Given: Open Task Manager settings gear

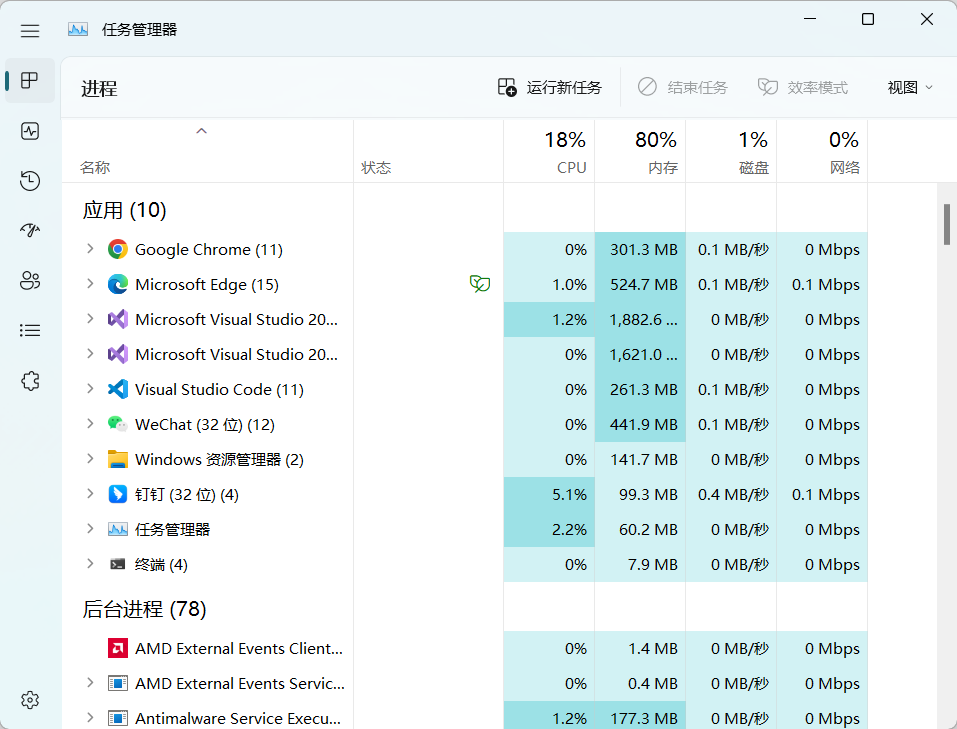Looking at the screenshot, I should point(29,700).
